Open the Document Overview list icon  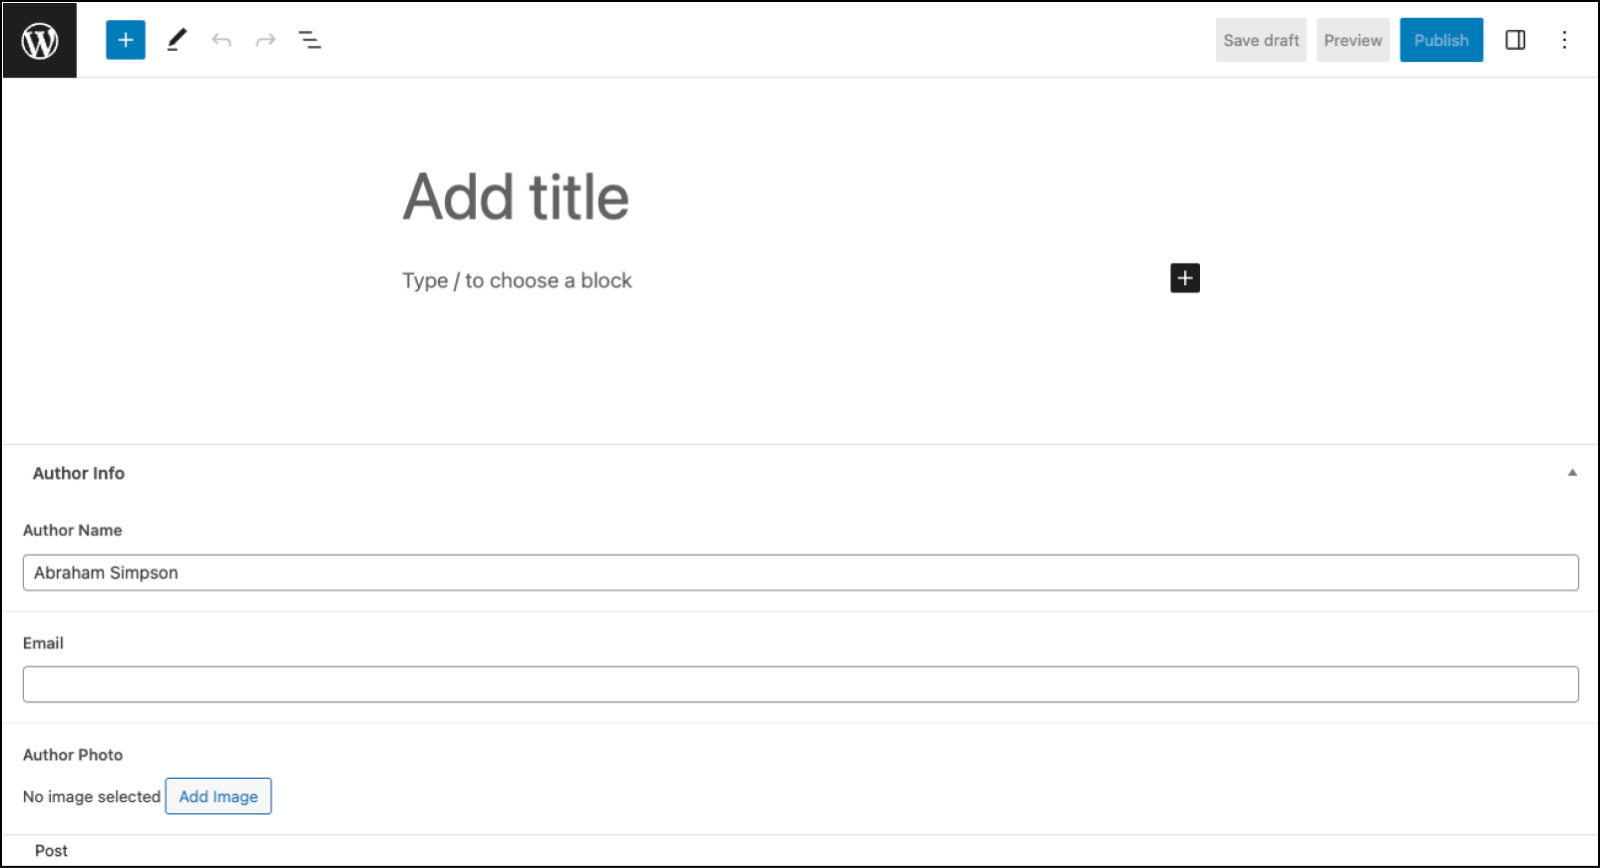310,40
